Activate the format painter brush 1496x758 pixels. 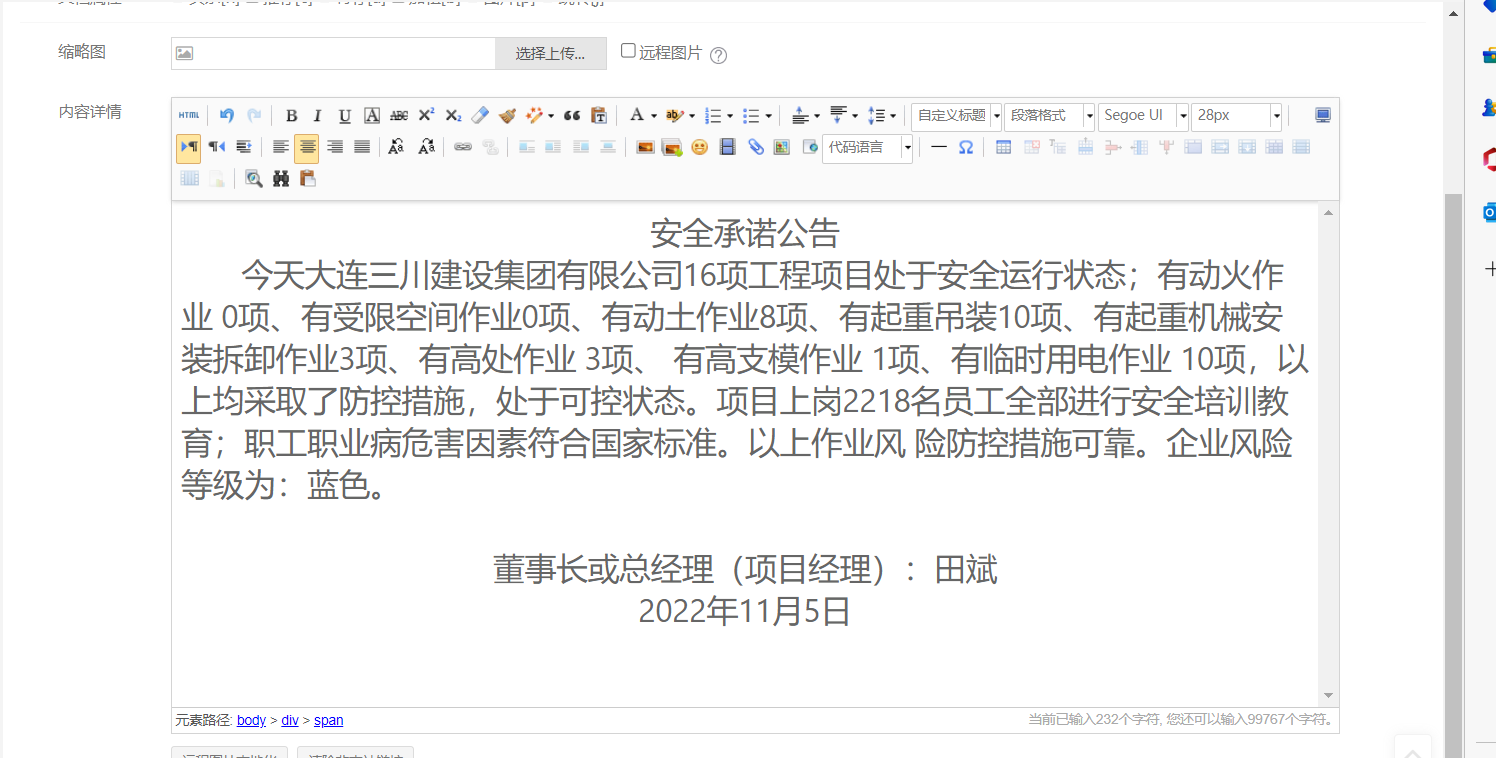(507, 116)
